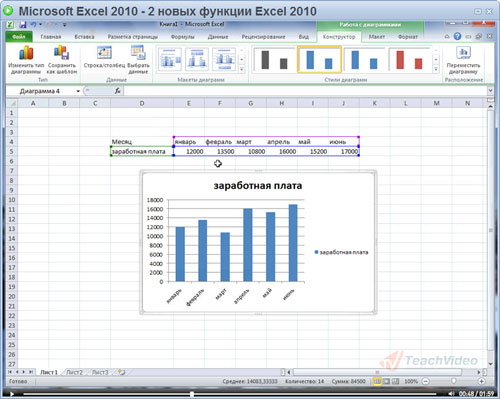The height and width of the screenshot is (399, 500).
Task: Expand the chart styles gallery
Action: coord(436,69)
